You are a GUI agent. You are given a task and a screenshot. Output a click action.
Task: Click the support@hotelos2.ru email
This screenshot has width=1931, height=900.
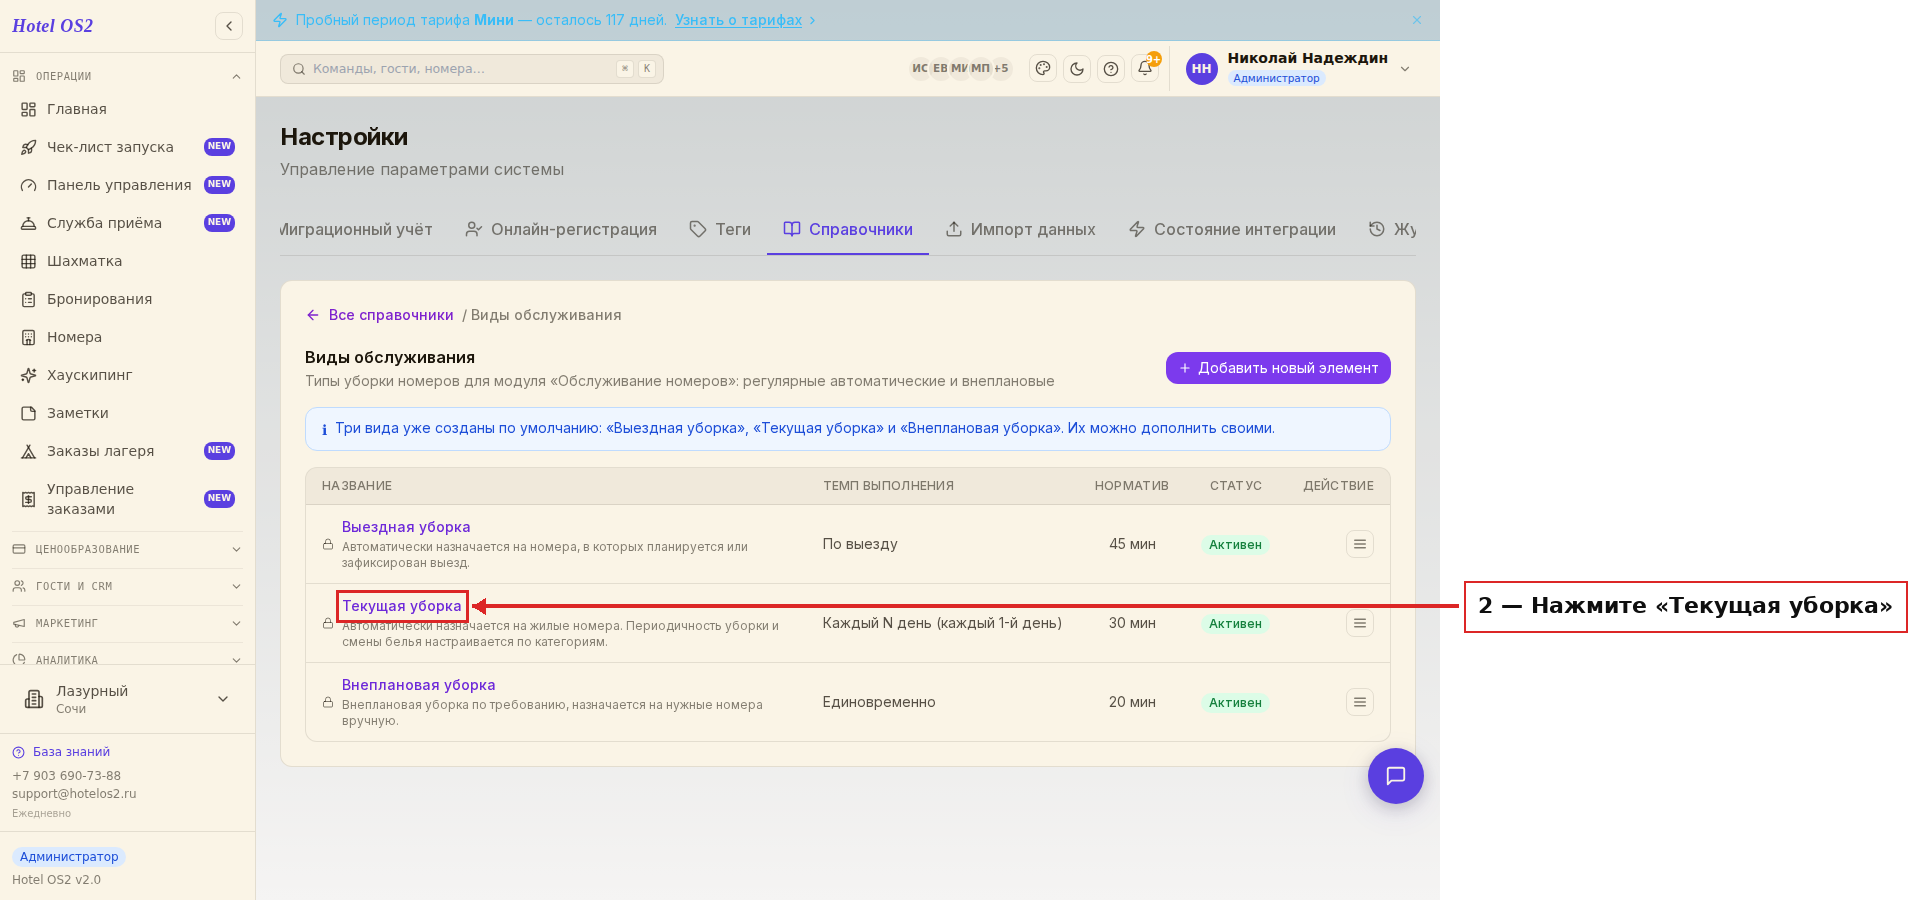74,794
